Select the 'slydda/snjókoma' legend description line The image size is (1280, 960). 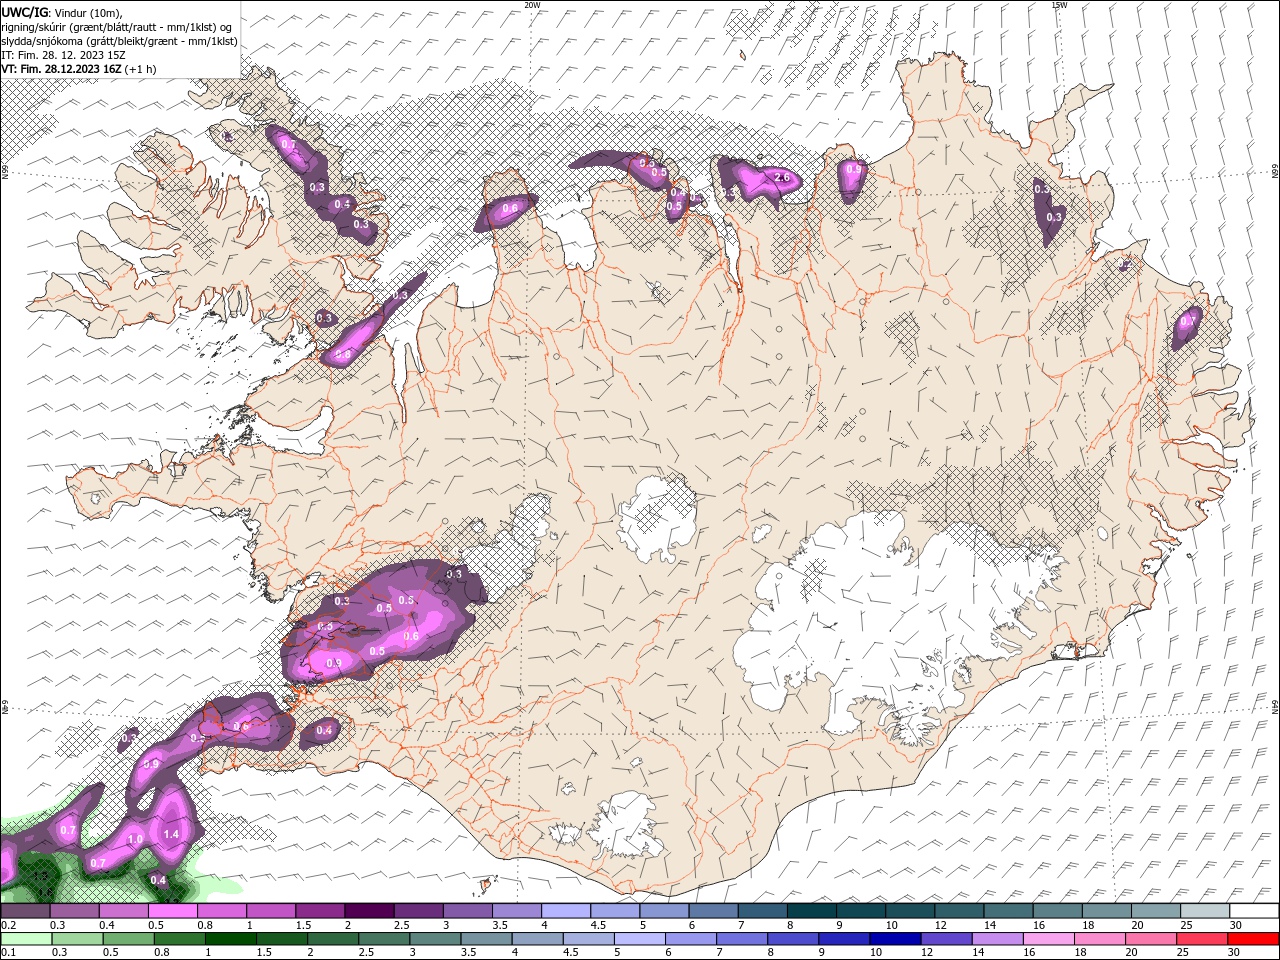pyautogui.click(x=119, y=41)
